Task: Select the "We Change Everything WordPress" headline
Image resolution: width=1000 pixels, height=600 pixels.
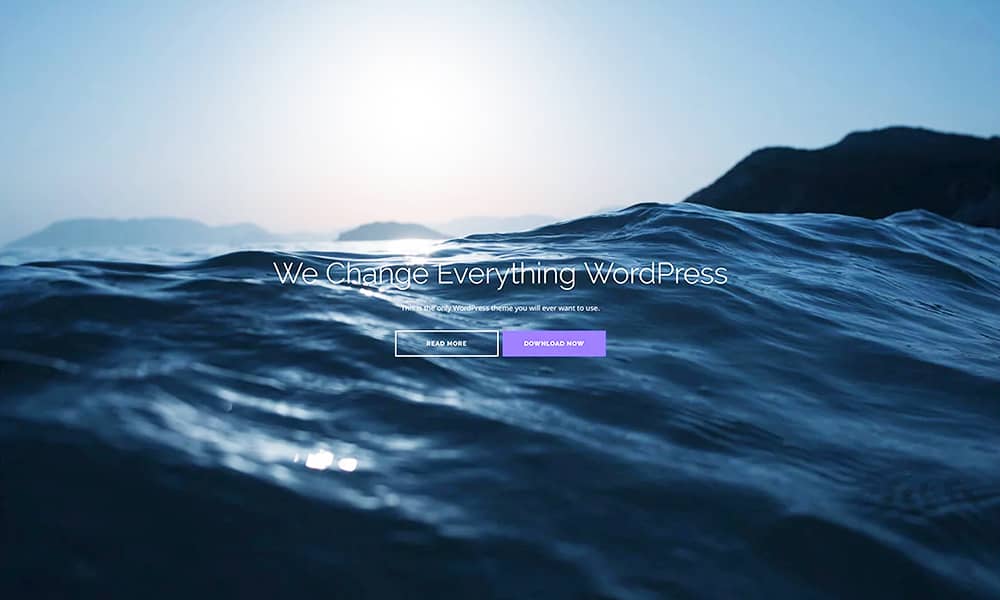Action: (500, 274)
